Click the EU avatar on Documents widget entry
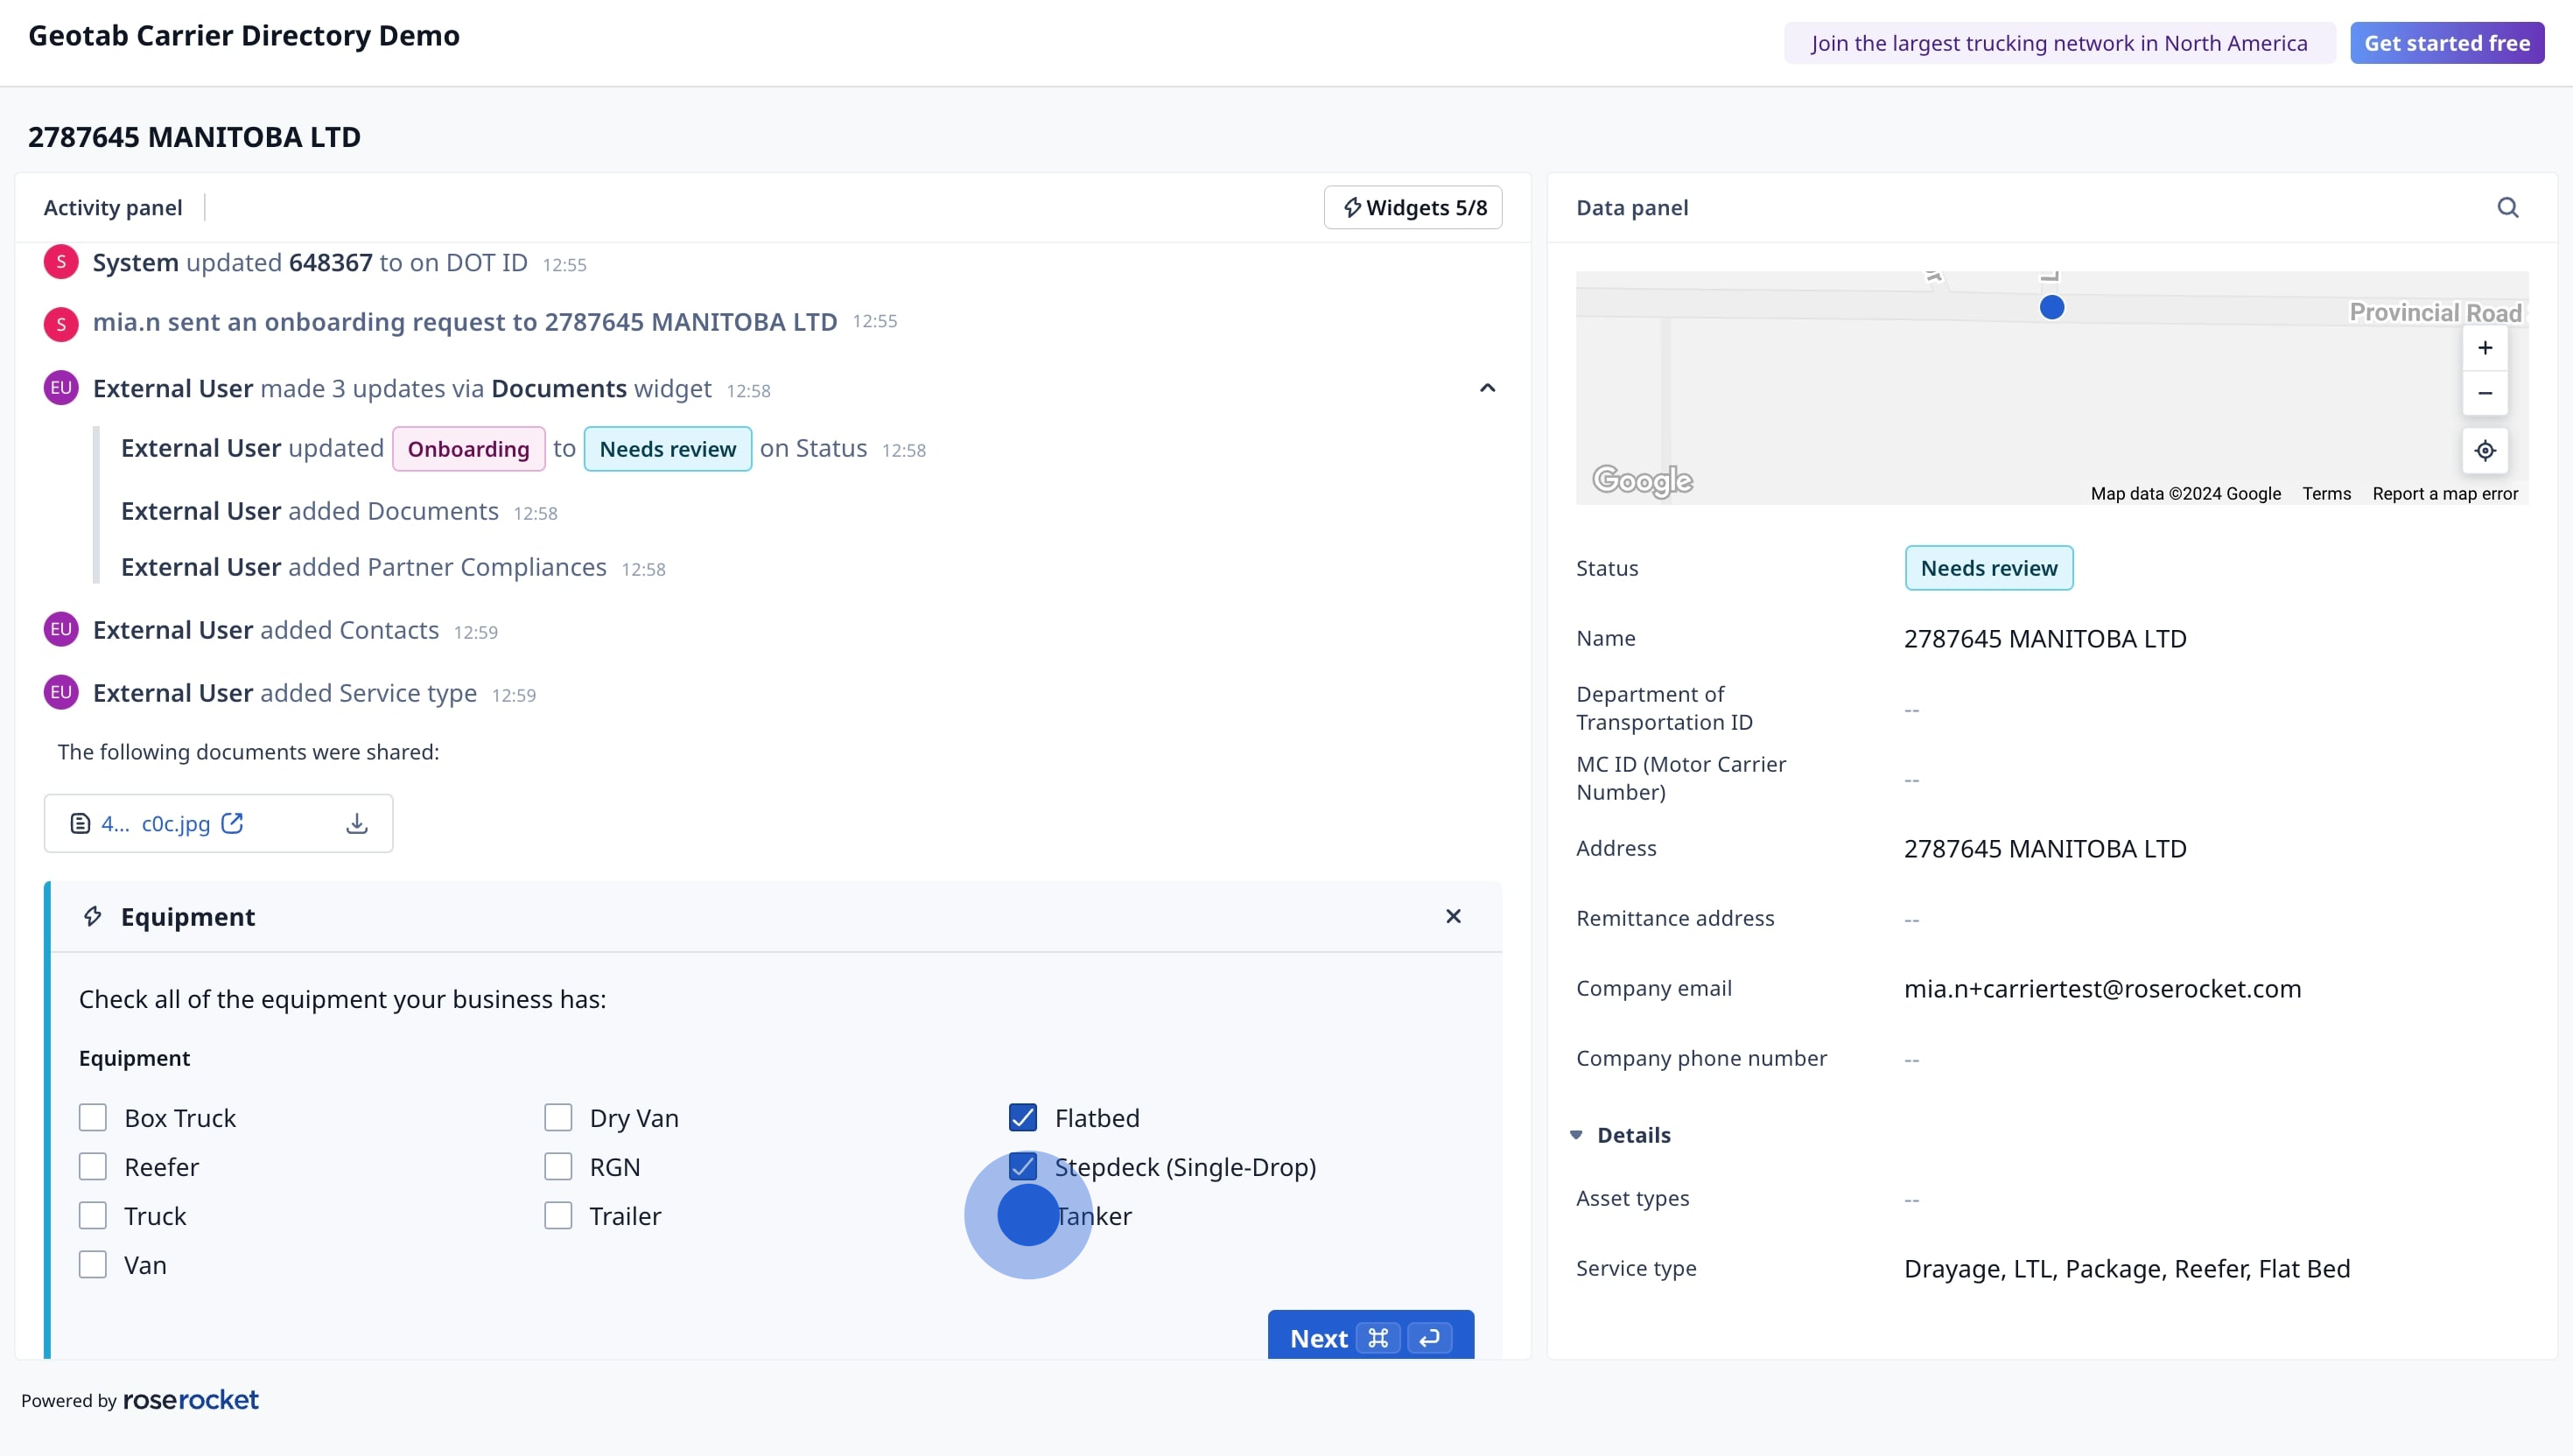The width and height of the screenshot is (2573, 1456). tap(61, 388)
